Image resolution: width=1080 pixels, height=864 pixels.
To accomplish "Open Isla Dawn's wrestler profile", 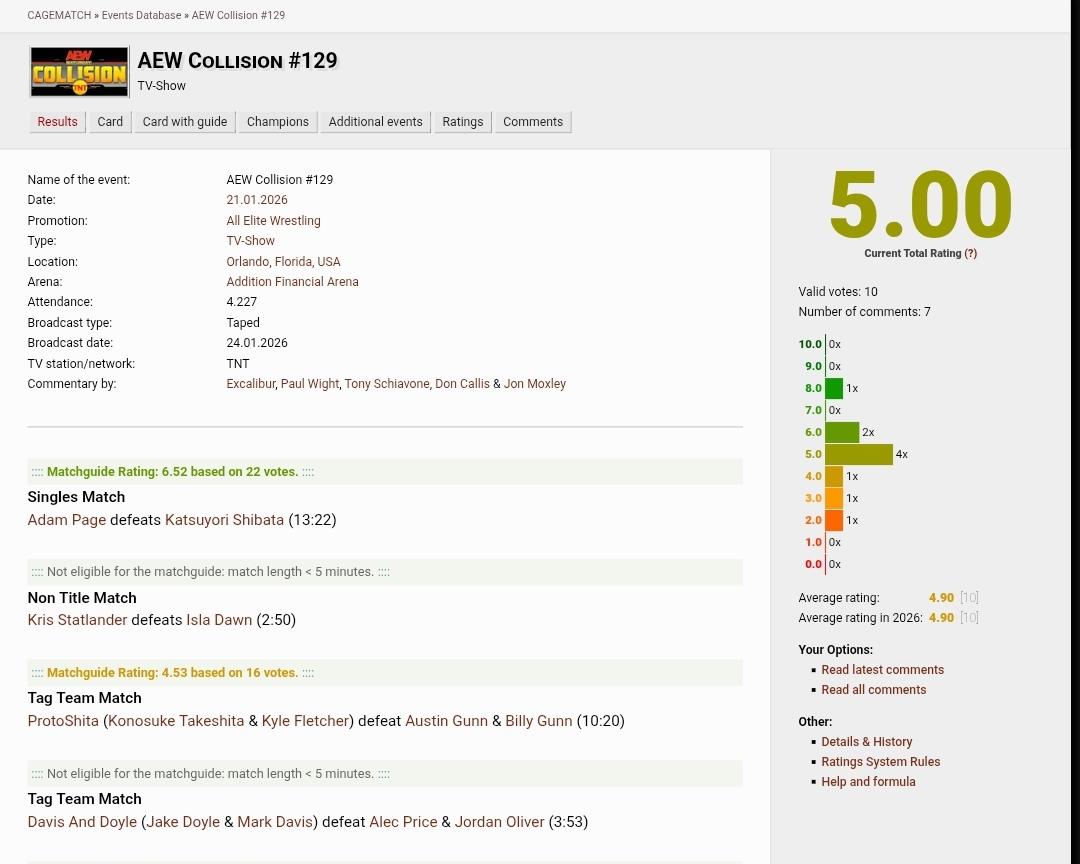I will pyautogui.click(x=219, y=620).
